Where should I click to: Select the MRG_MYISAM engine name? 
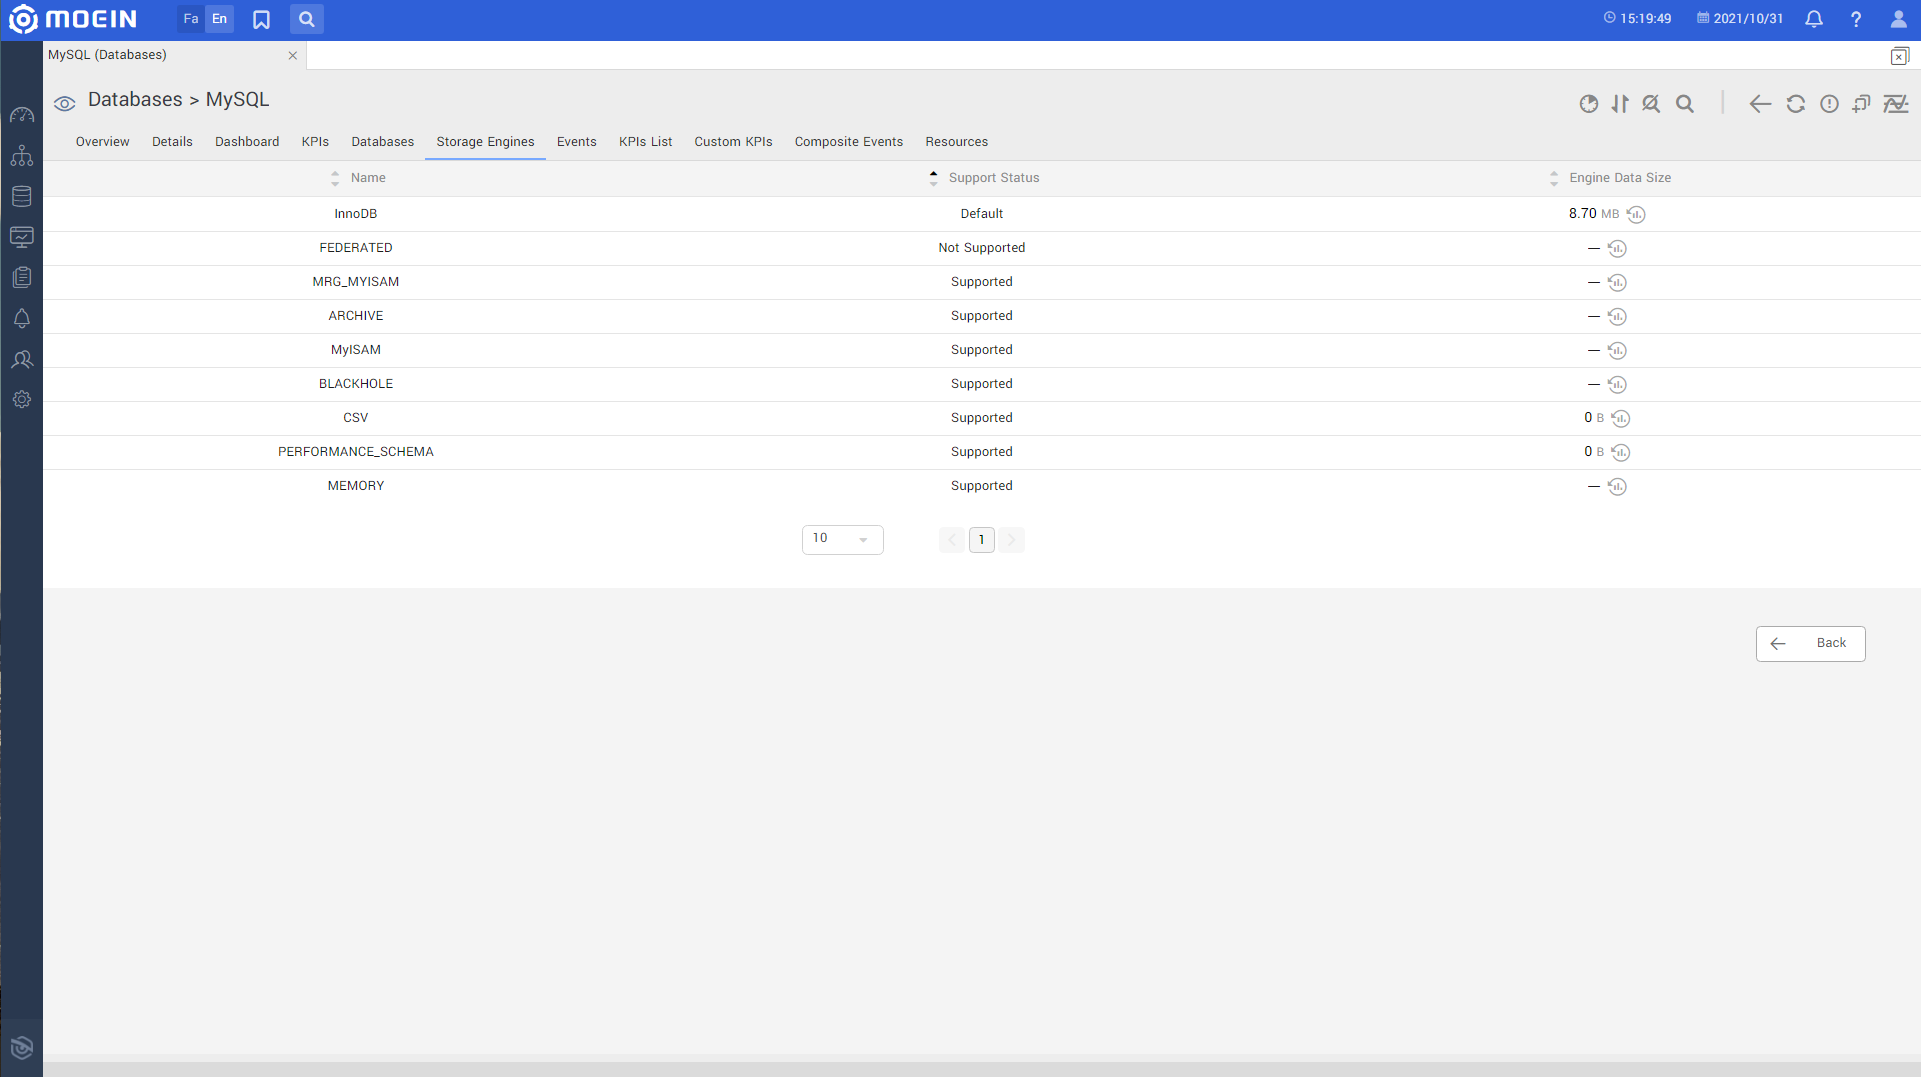point(356,282)
